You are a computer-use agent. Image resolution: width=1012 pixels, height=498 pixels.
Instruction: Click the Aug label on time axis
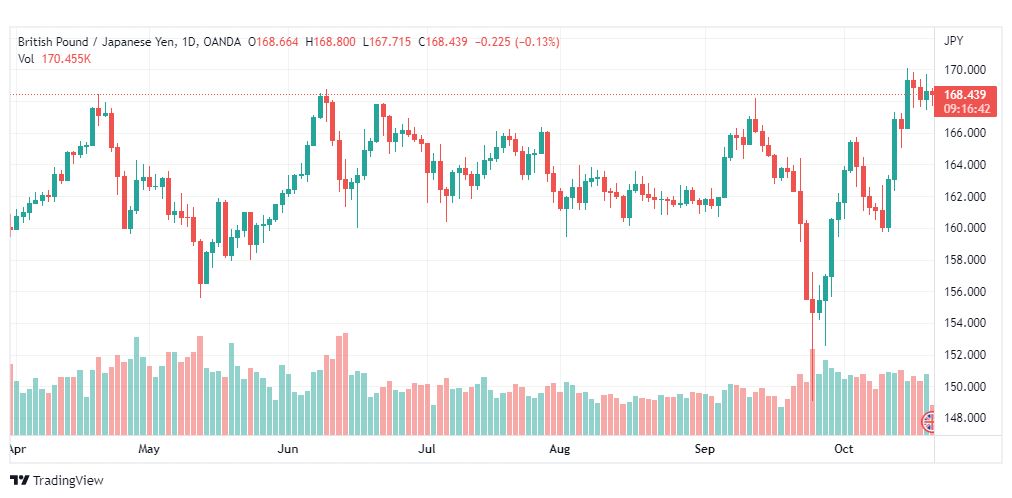pyautogui.click(x=560, y=449)
